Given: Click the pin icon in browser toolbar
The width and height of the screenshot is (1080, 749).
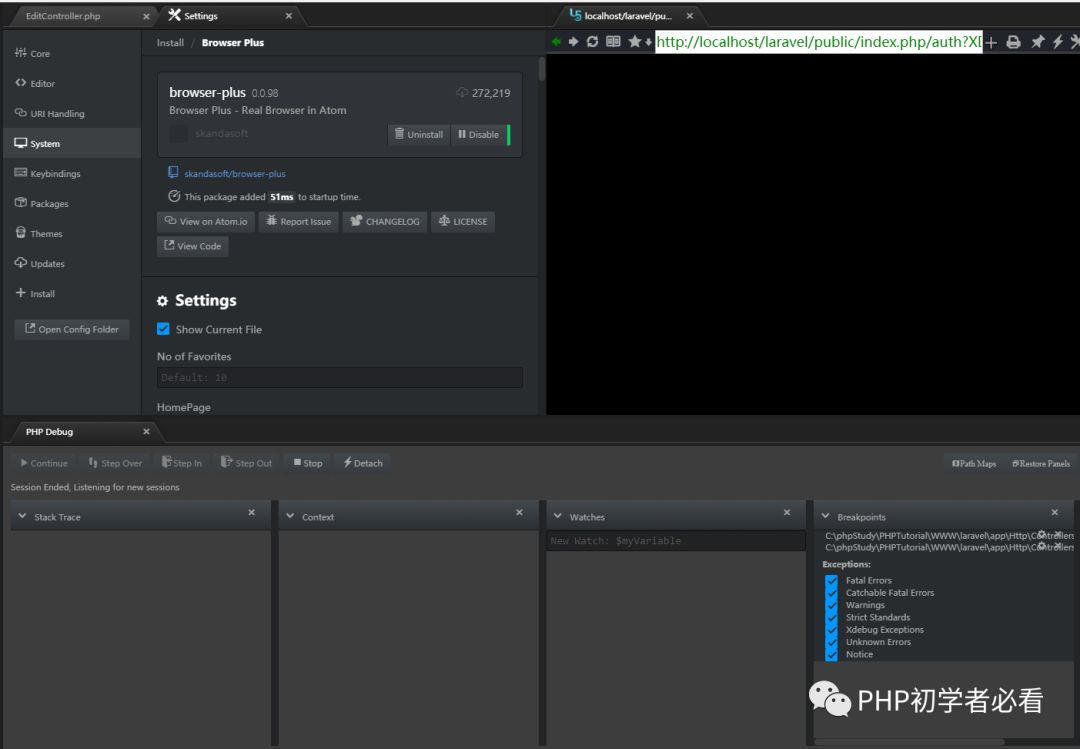Looking at the screenshot, I should (x=1037, y=42).
